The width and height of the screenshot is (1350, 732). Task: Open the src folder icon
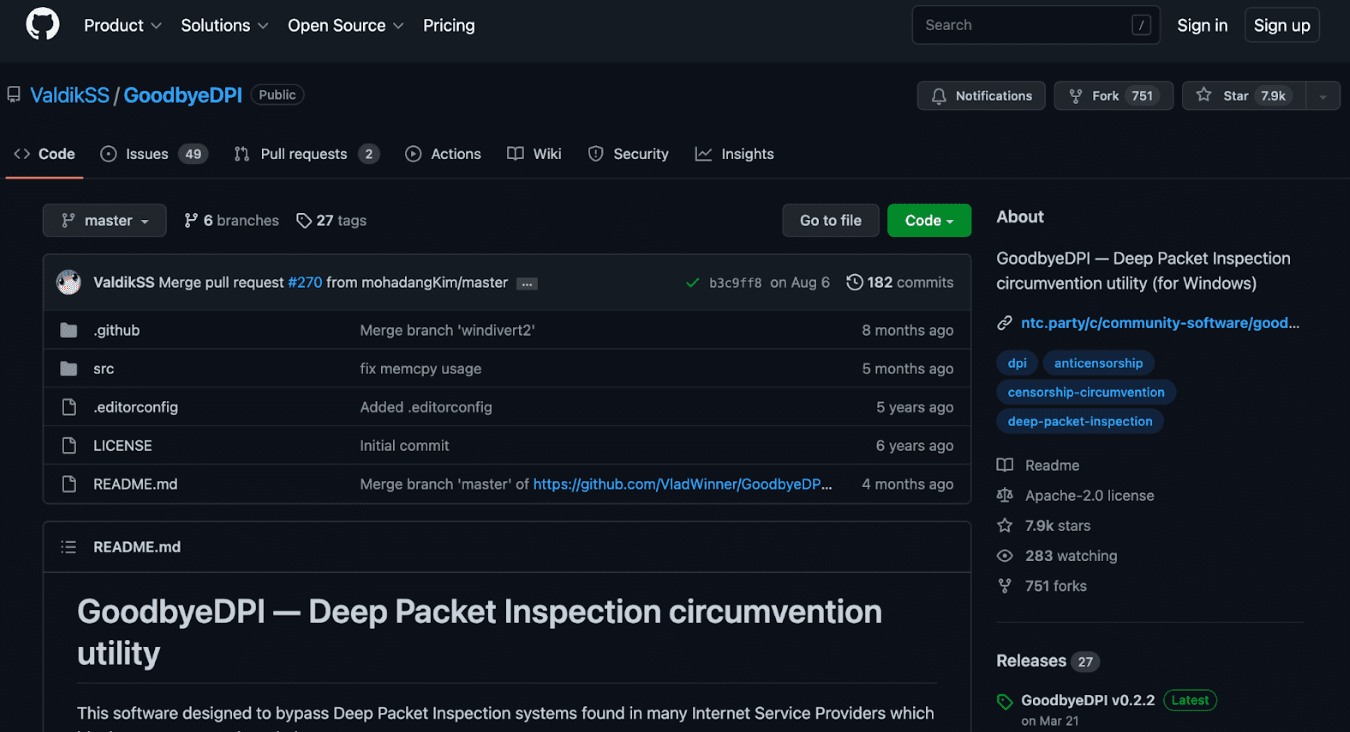[68, 368]
